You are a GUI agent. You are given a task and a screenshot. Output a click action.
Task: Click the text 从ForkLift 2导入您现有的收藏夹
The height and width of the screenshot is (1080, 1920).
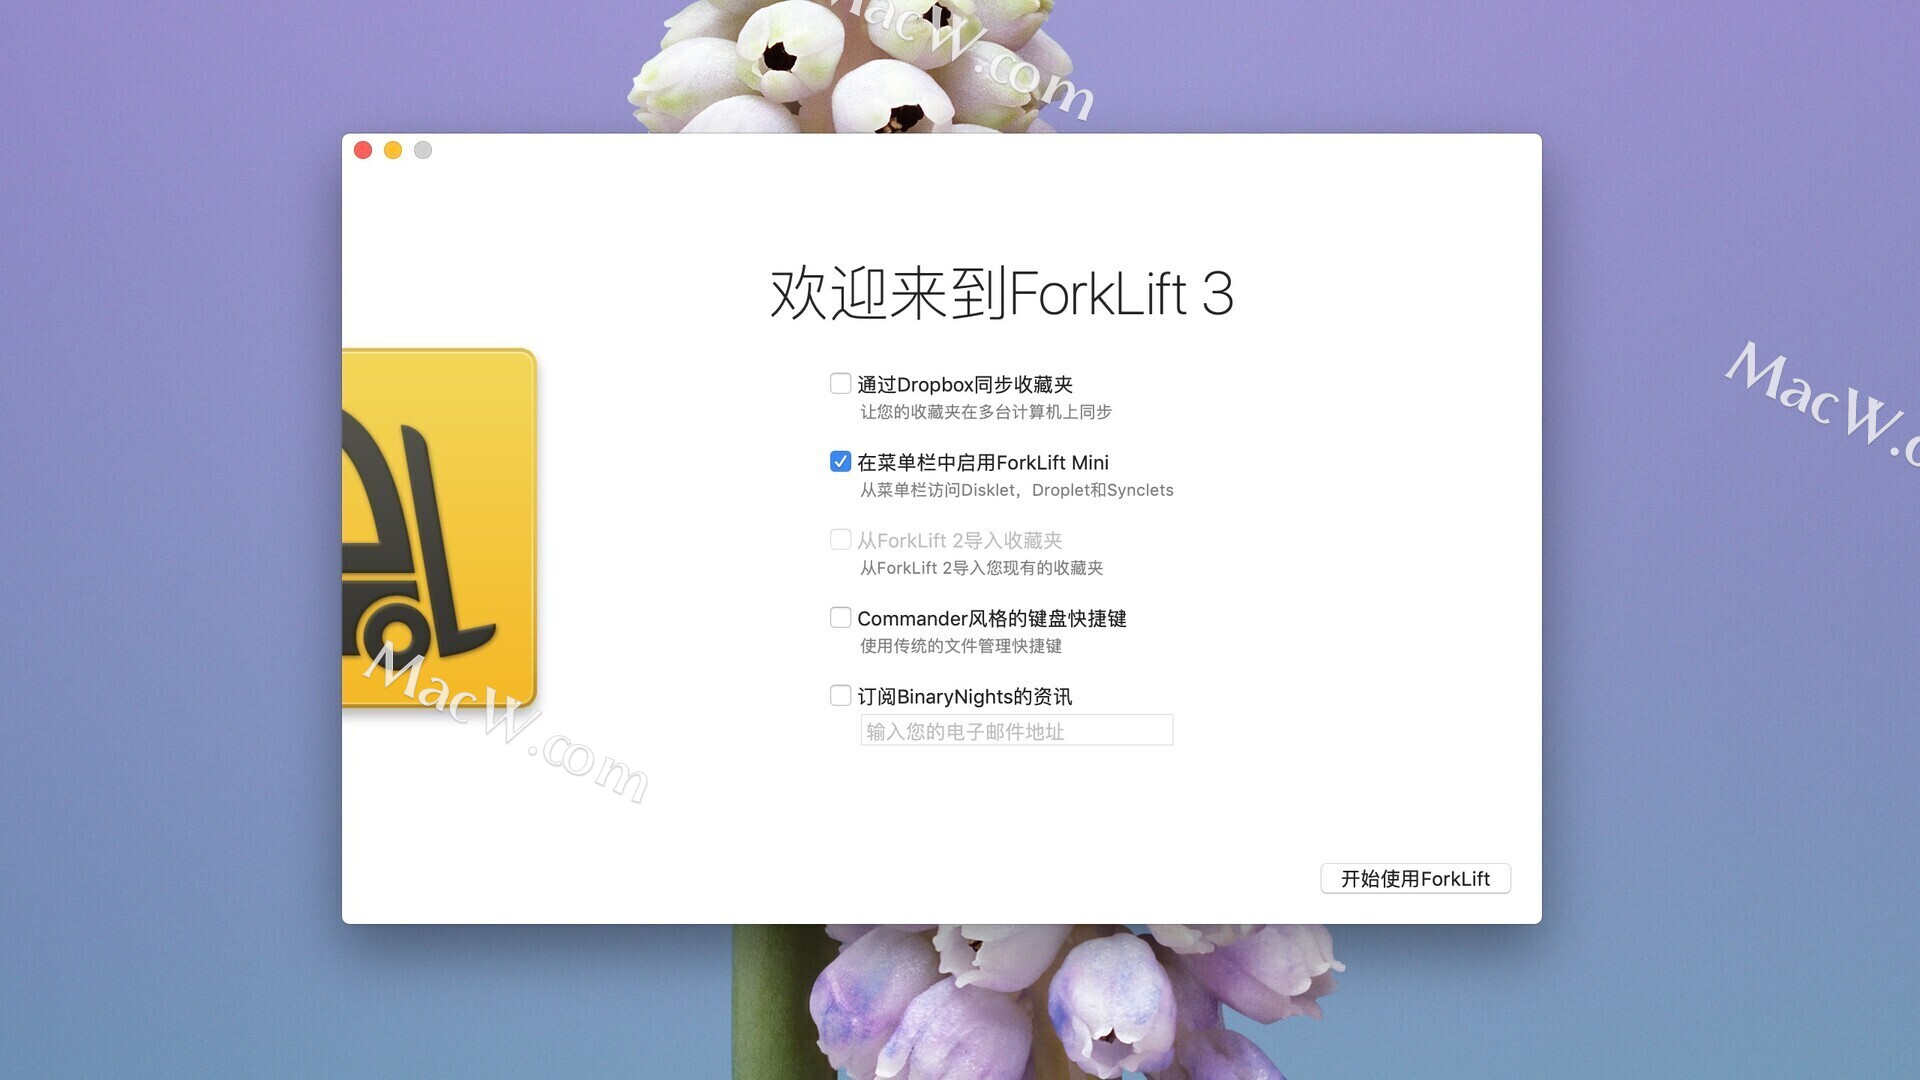click(x=982, y=568)
